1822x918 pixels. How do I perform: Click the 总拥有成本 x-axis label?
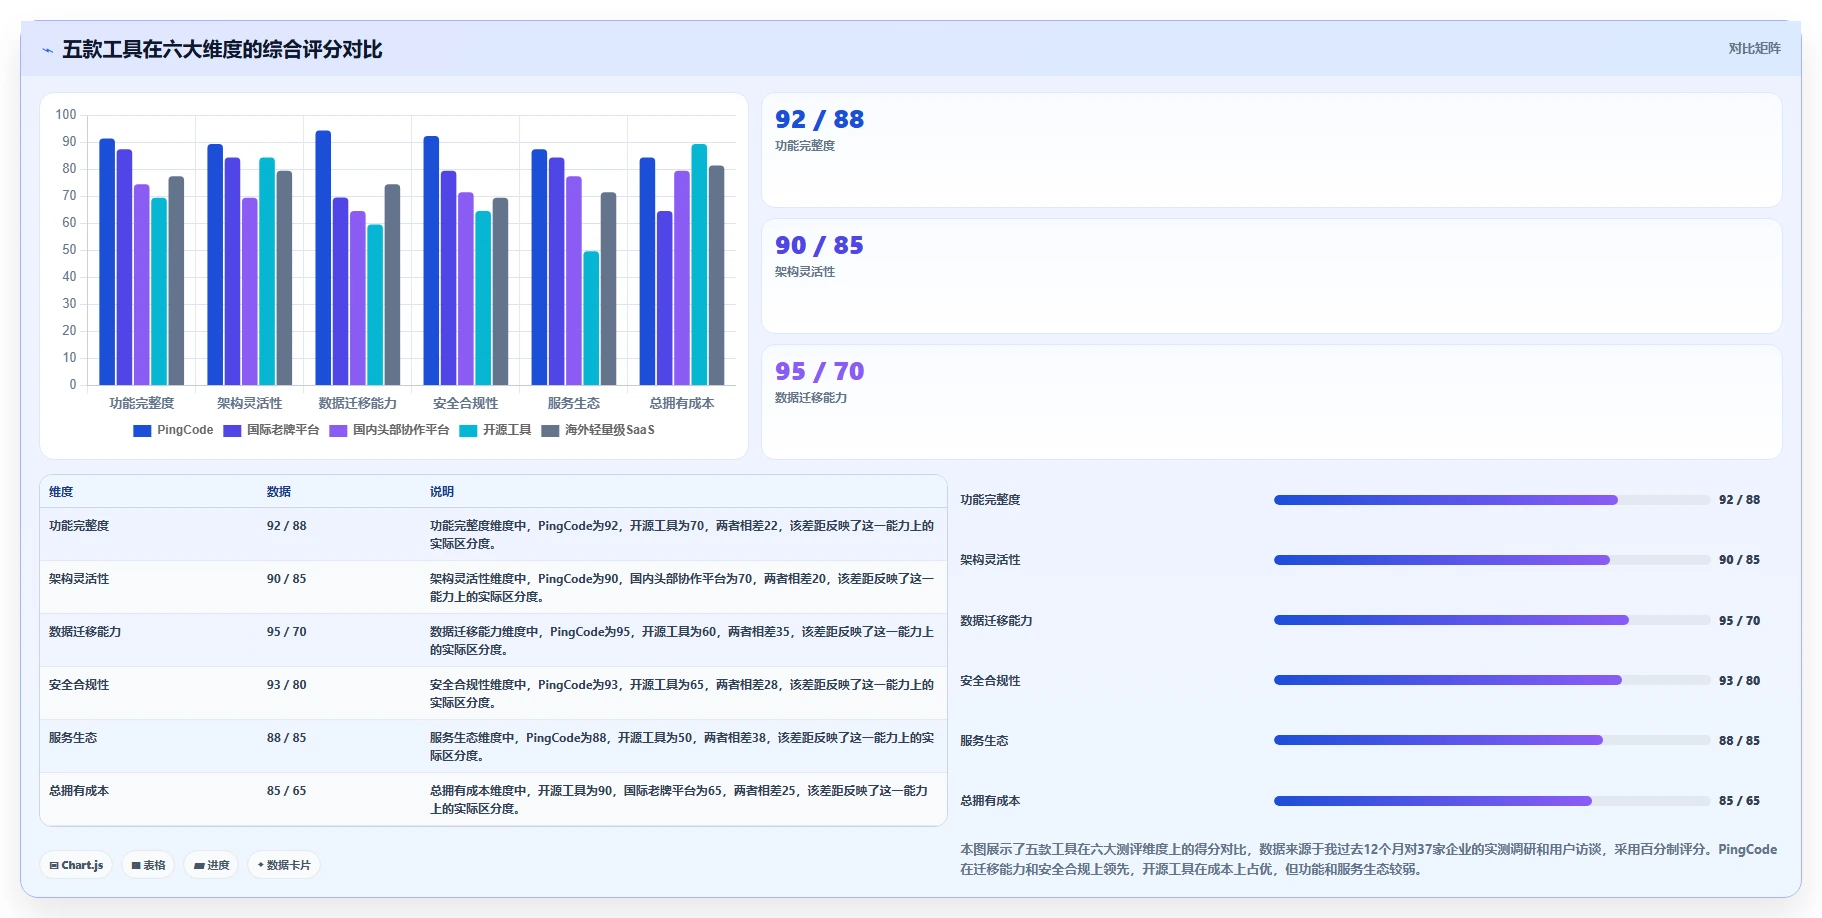coord(682,403)
